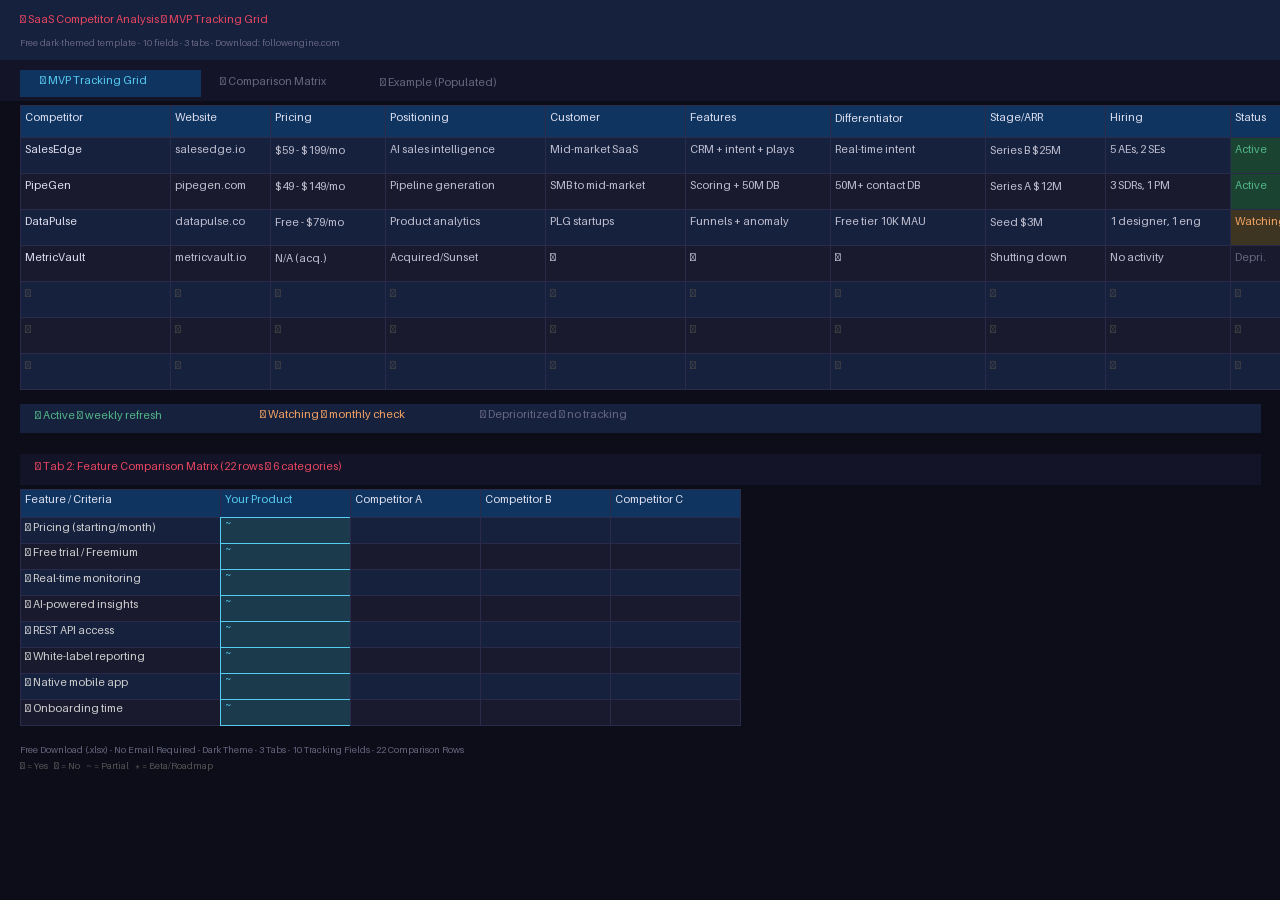Click the Differentiator column header
Viewport: 1280px width, 900px height.
(x=907, y=121)
